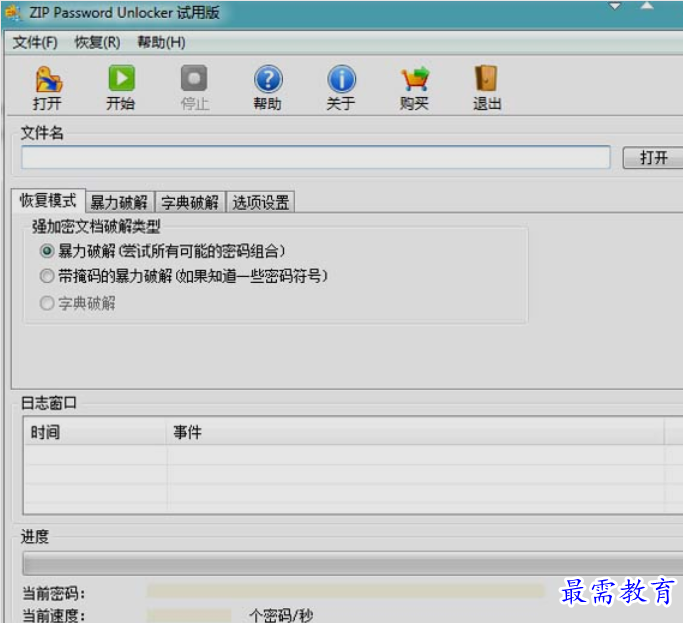The image size is (683, 623).
Task: Click inside the 文件名 input field
Action: (x=316, y=157)
